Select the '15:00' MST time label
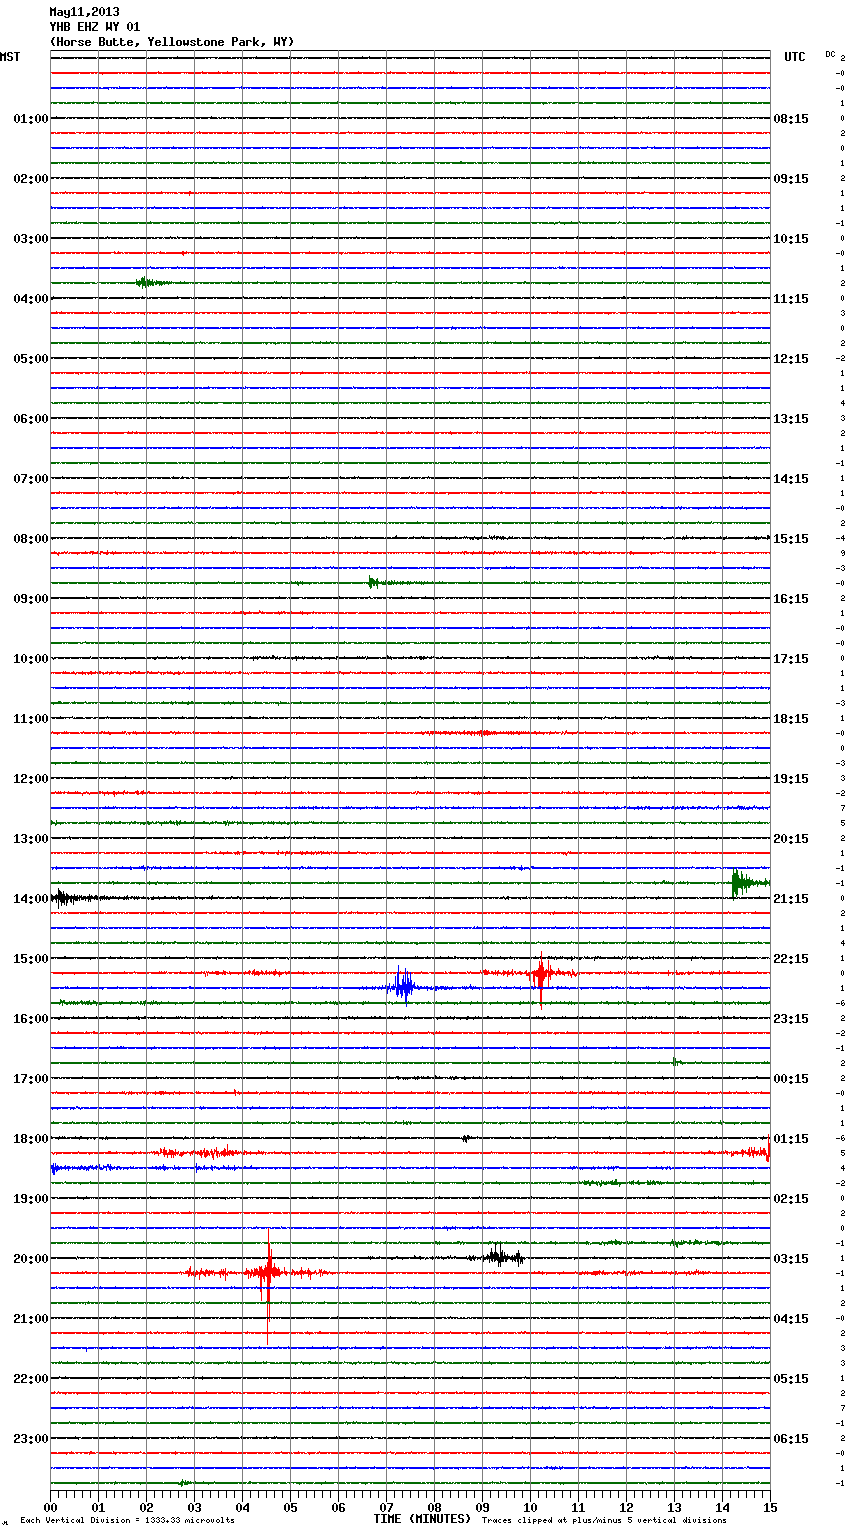 click(x=30, y=959)
